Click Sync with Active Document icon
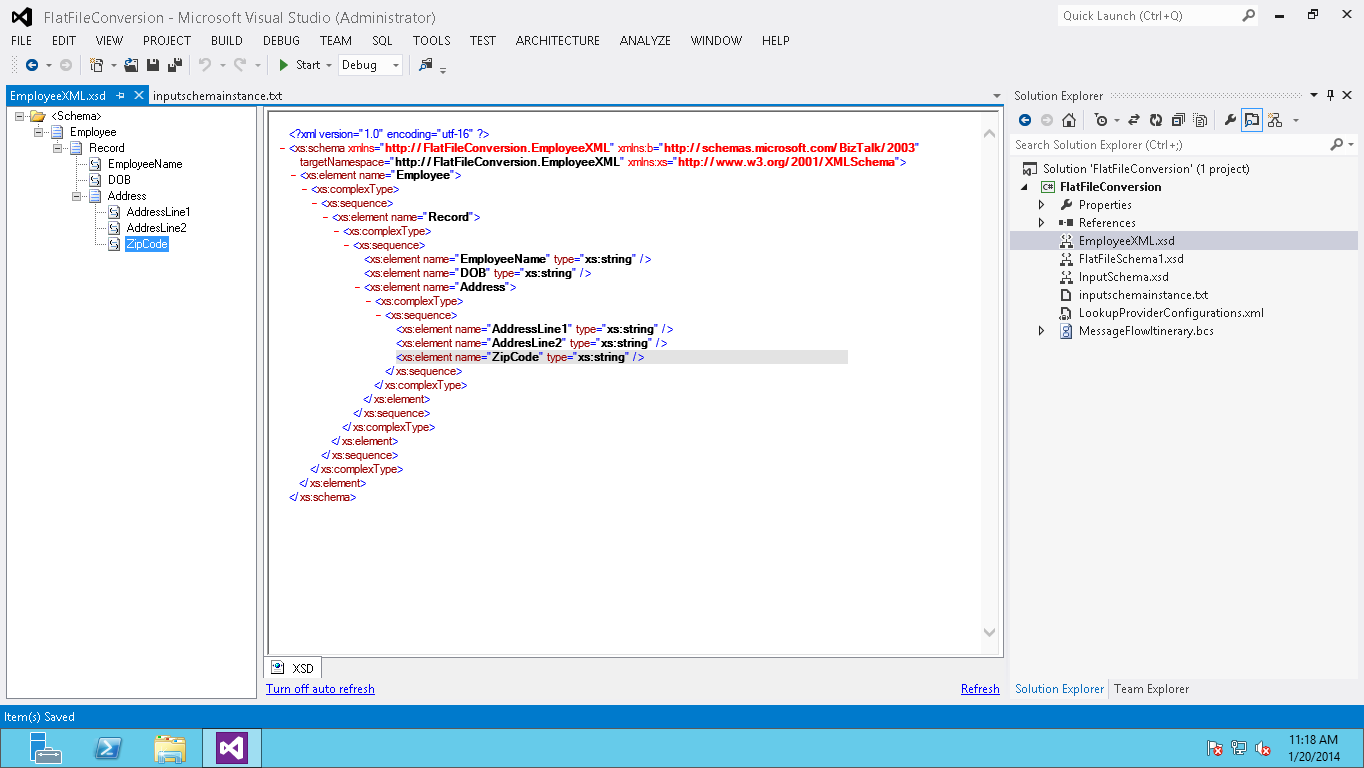The width and height of the screenshot is (1364, 768). pos(1134,120)
